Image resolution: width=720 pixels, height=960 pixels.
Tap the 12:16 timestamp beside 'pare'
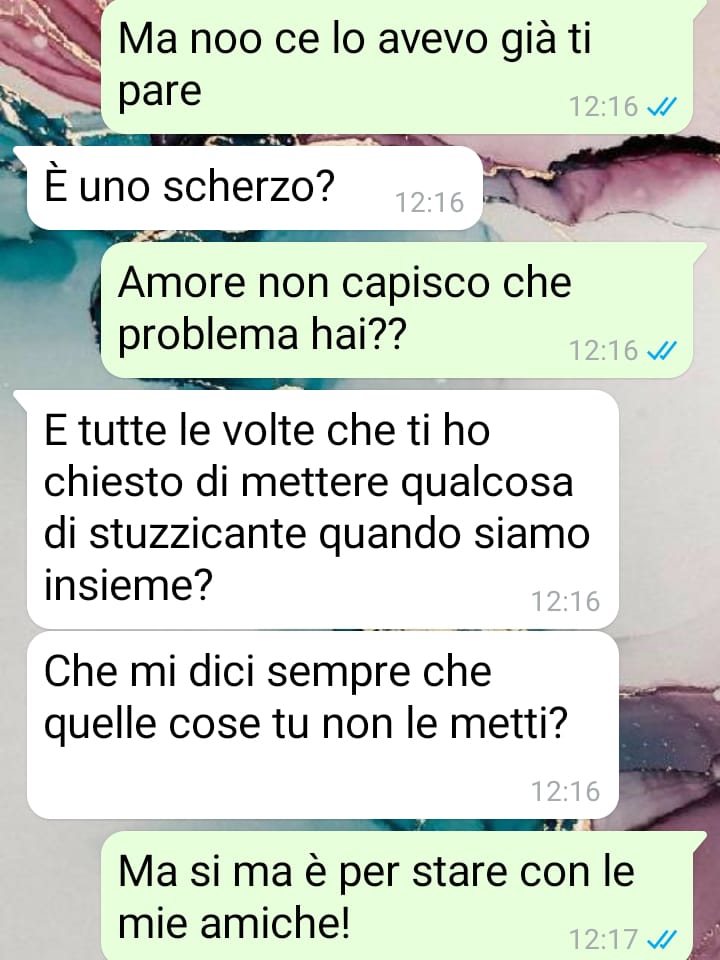point(604,107)
